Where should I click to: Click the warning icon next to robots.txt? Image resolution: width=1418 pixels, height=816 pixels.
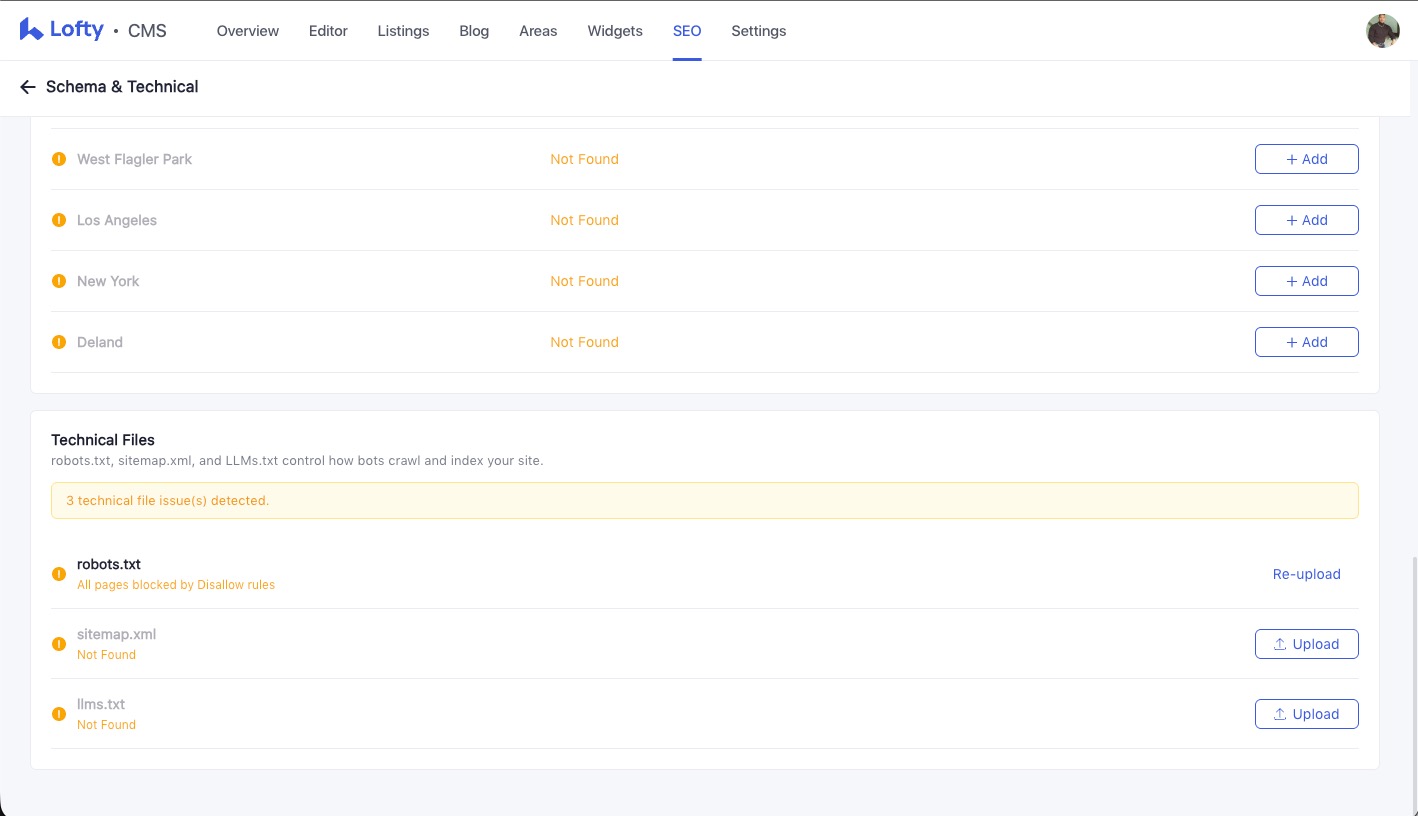59,574
